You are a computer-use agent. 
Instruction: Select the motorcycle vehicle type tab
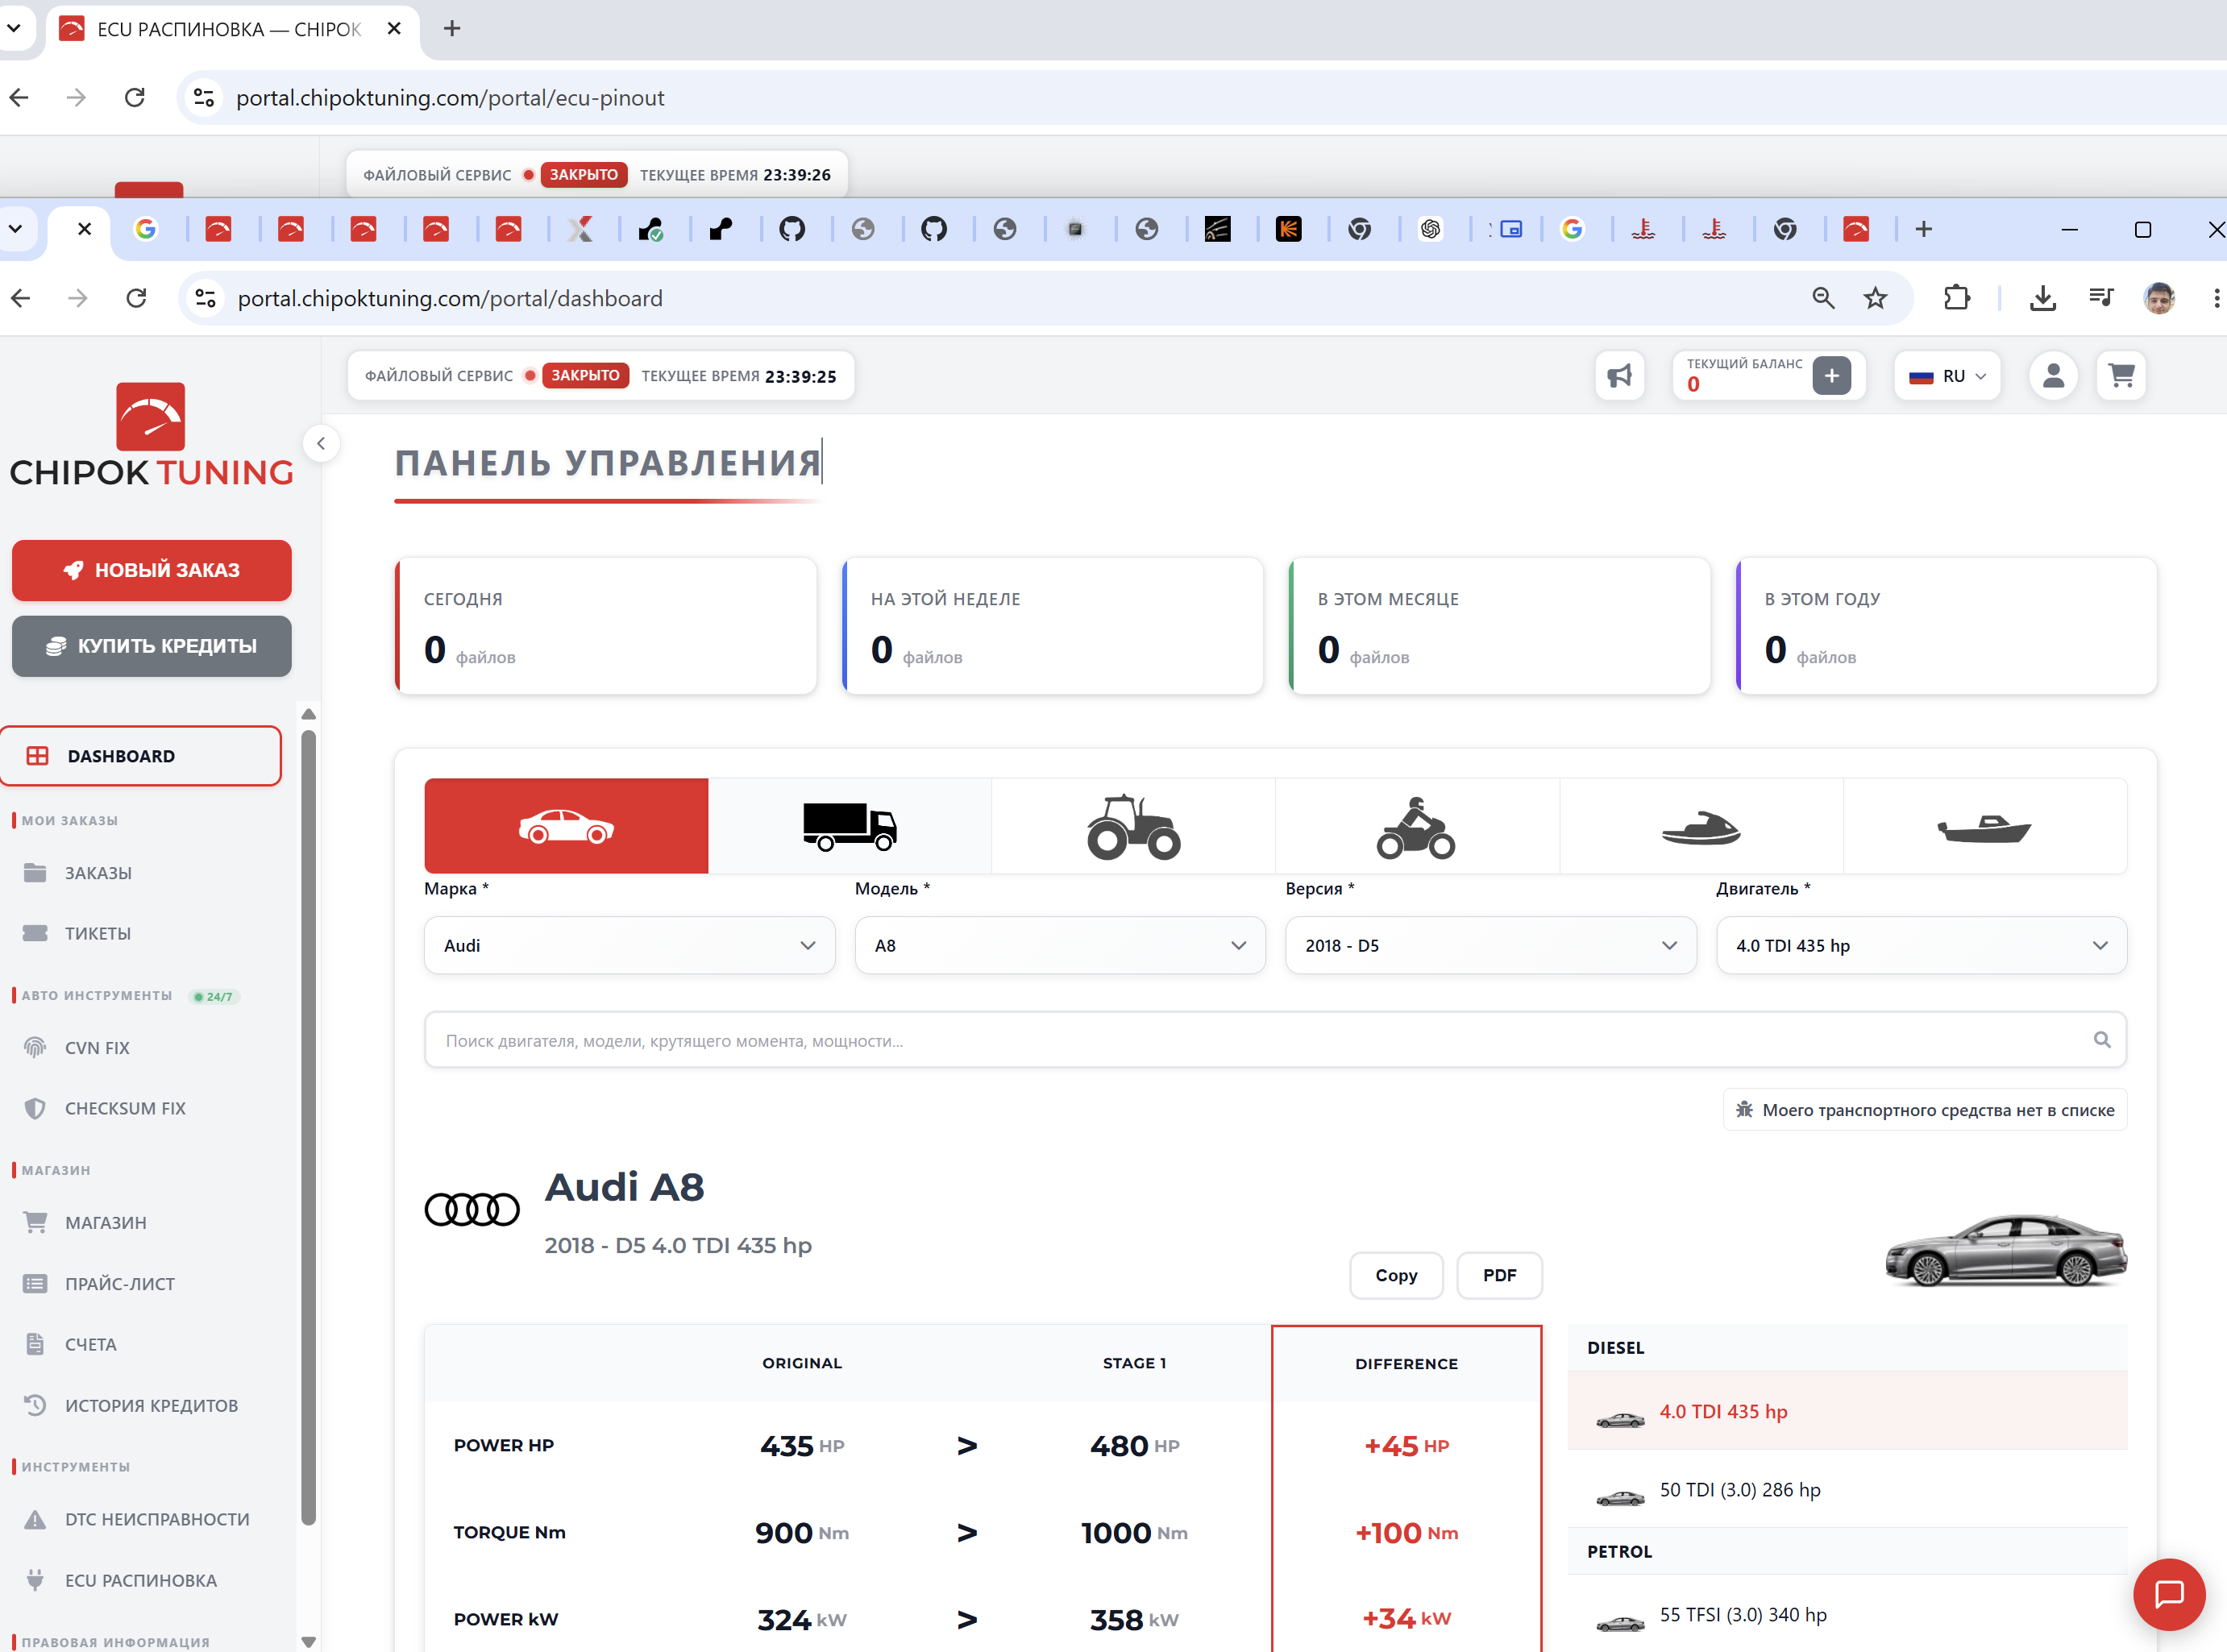1417,826
